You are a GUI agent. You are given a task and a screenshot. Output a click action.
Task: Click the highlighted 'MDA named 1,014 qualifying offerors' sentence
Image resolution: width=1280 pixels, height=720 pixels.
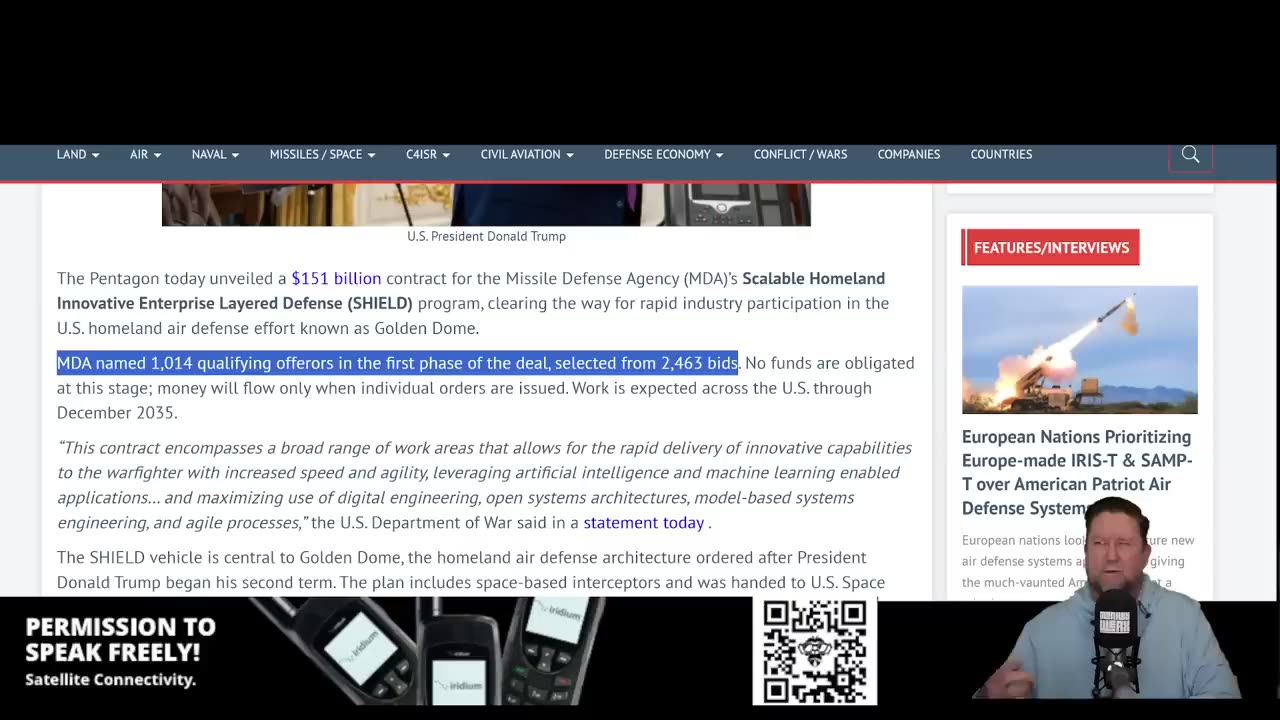(397, 362)
